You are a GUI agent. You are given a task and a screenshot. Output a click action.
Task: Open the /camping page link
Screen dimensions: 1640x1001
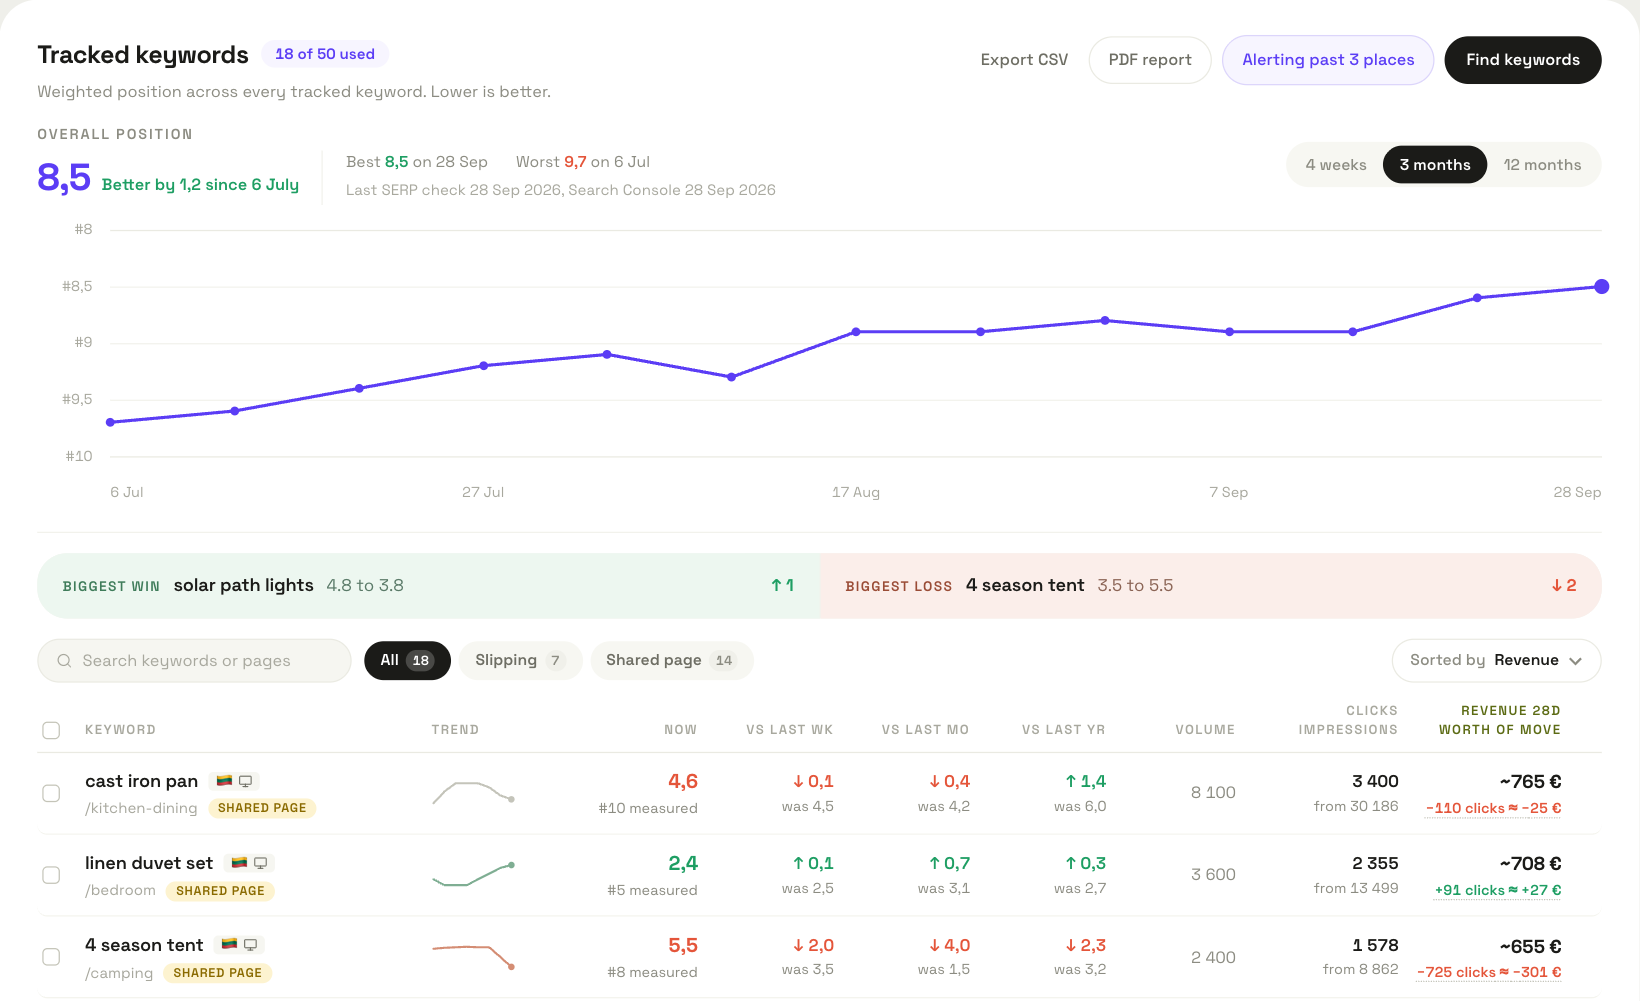119,973
